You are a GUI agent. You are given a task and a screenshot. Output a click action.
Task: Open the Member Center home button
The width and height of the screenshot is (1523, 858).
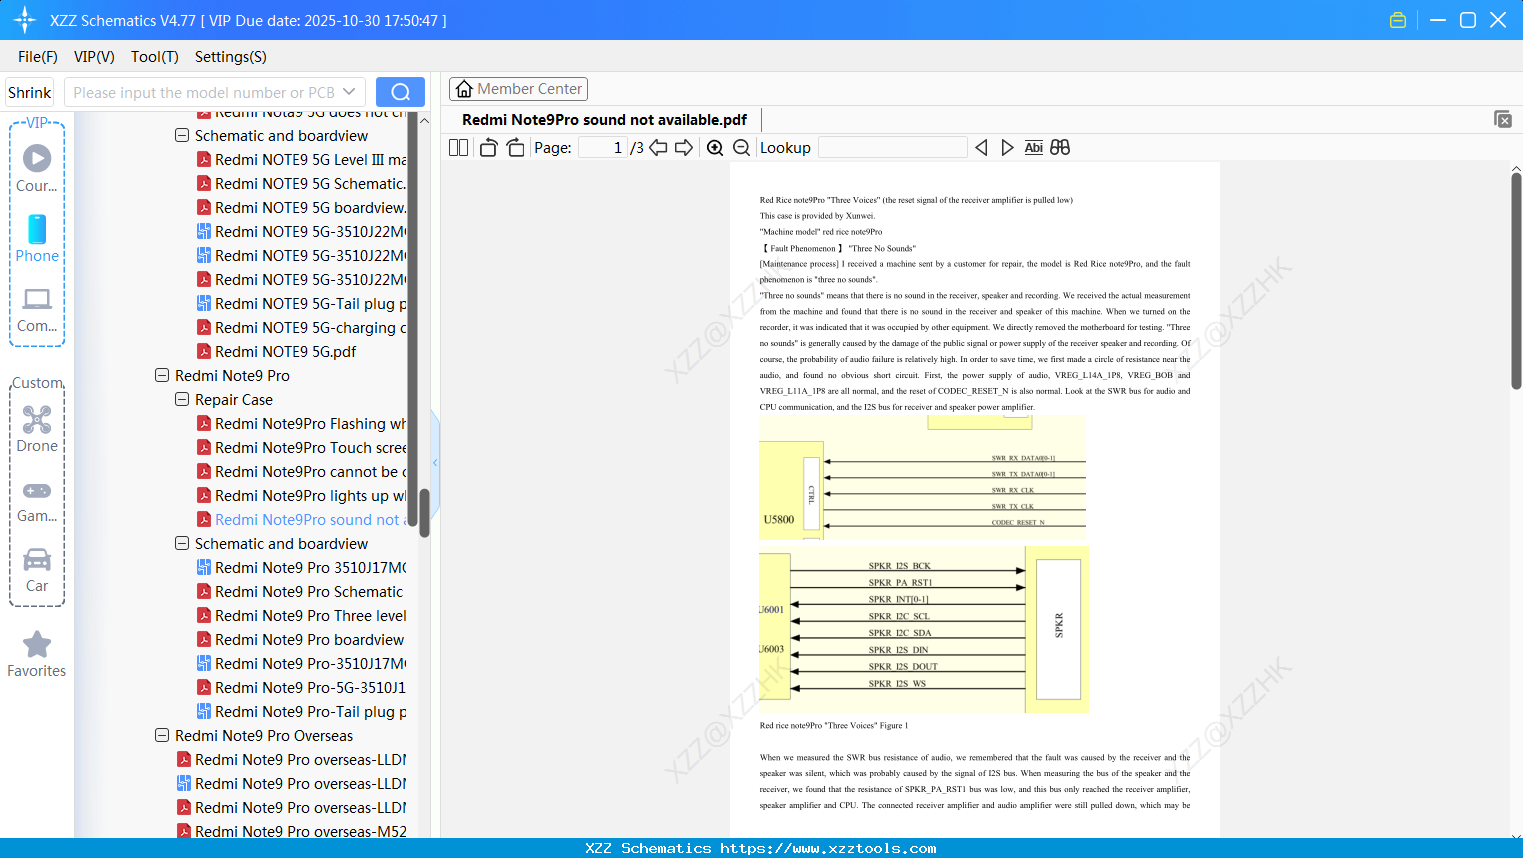518,89
